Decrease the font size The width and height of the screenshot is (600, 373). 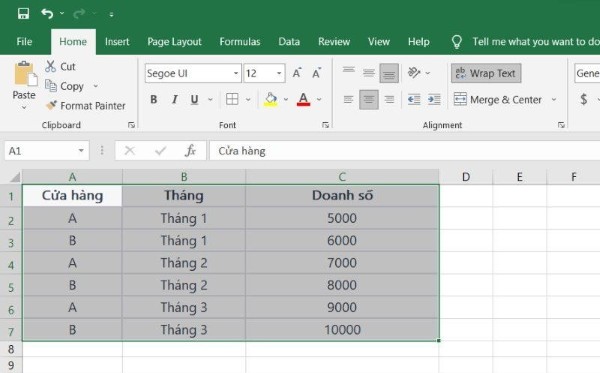[x=316, y=73]
